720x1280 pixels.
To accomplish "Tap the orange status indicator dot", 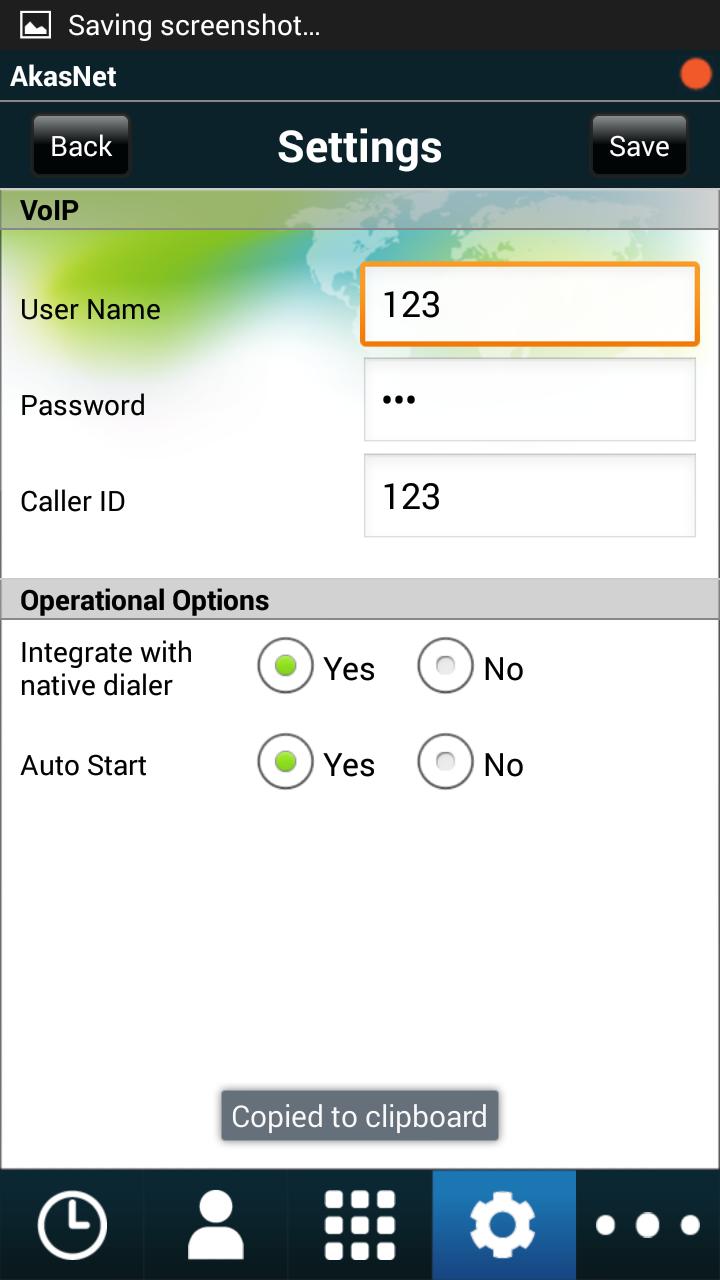I will click(x=695, y=75).
